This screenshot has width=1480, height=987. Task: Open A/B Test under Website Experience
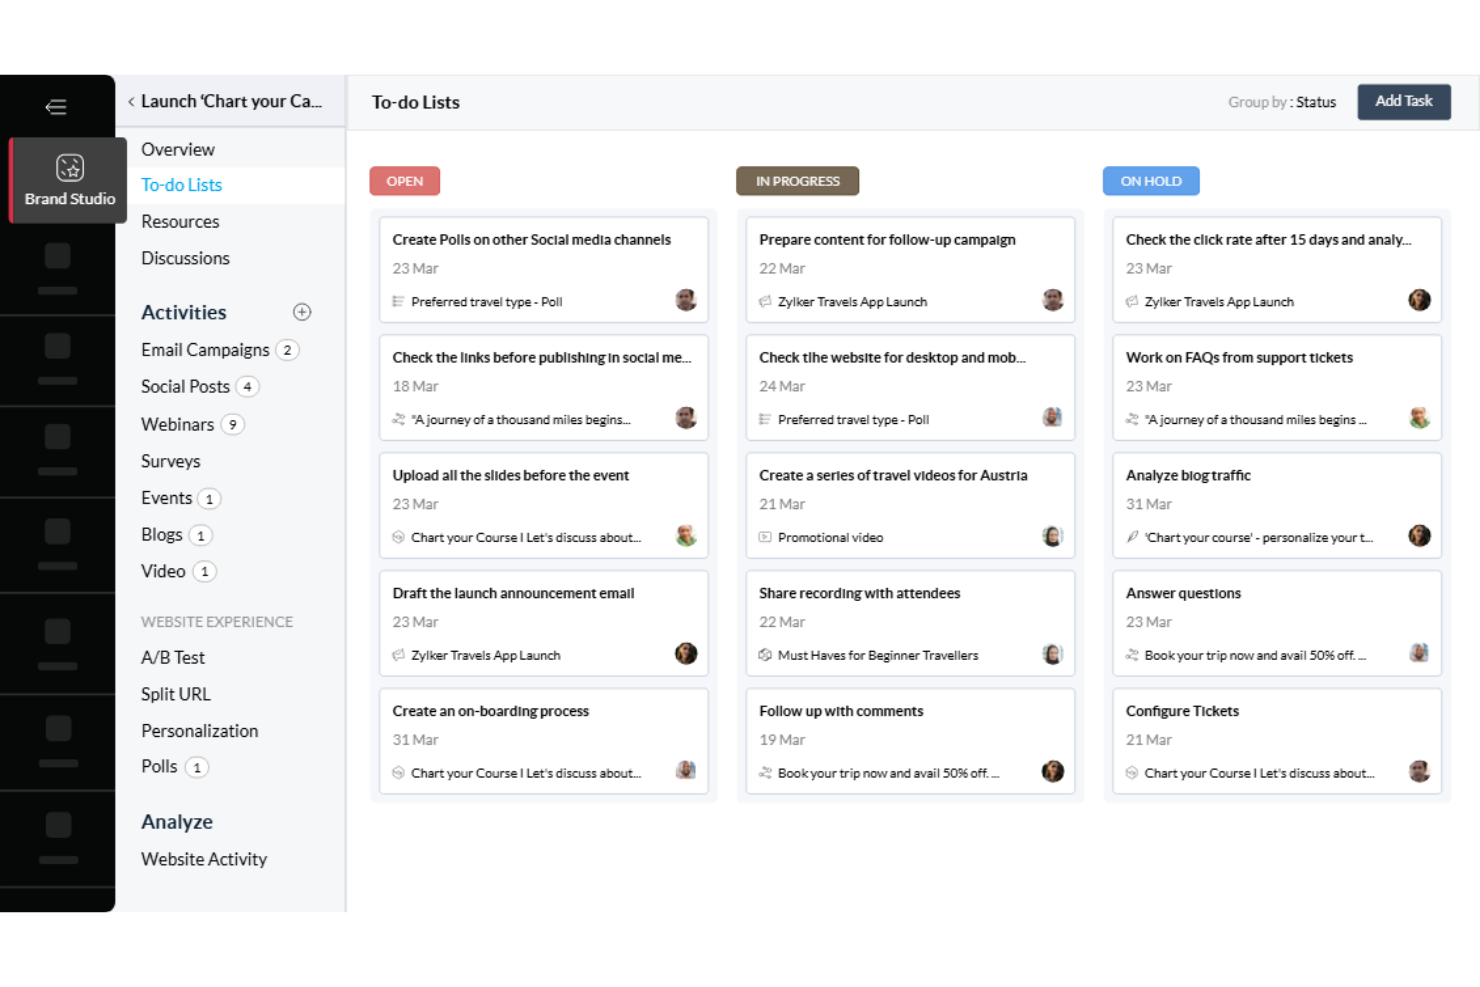coord(173,657)
